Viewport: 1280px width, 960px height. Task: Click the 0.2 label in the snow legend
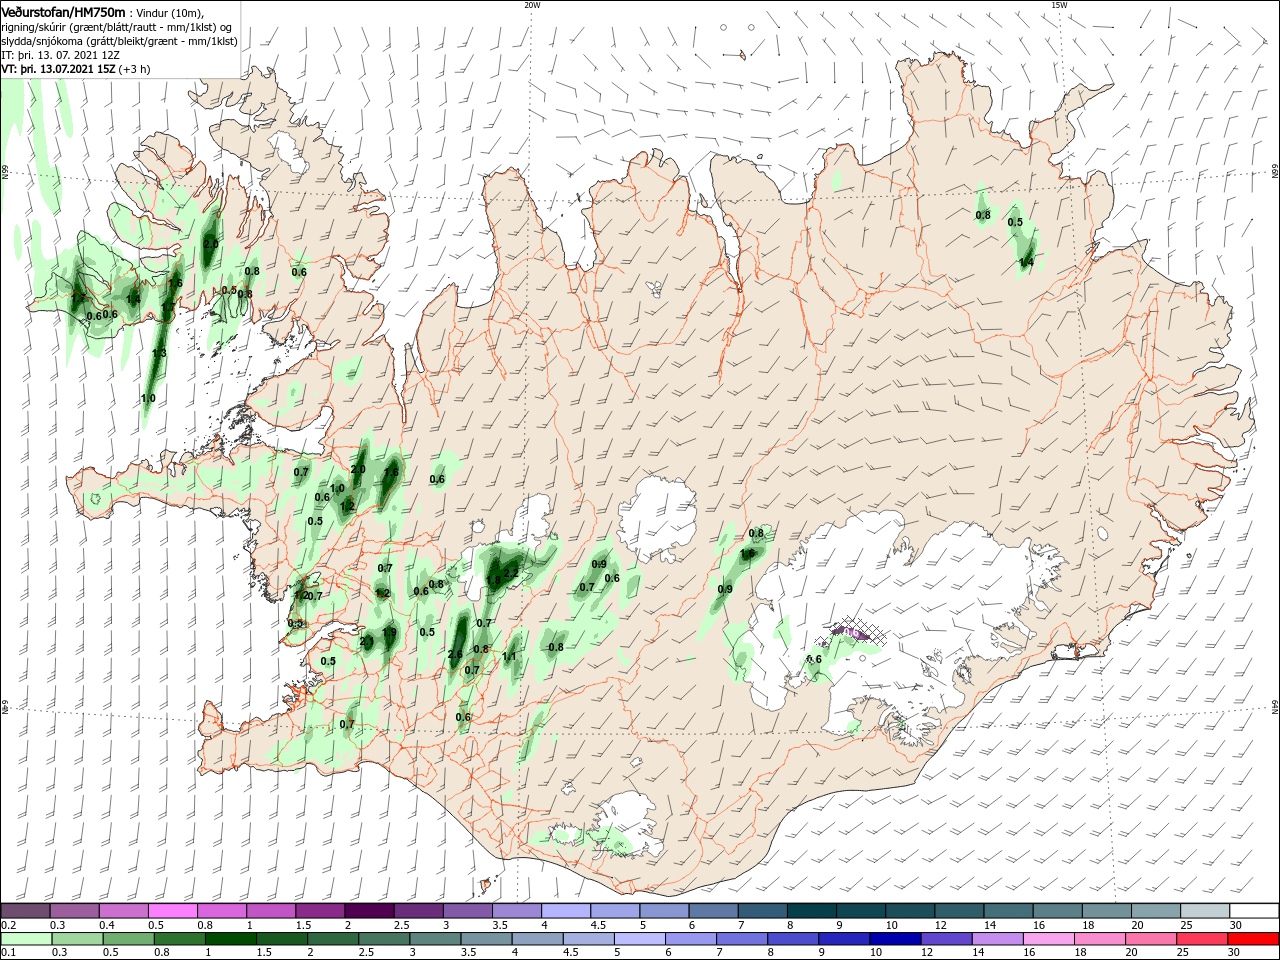(8, 925)
